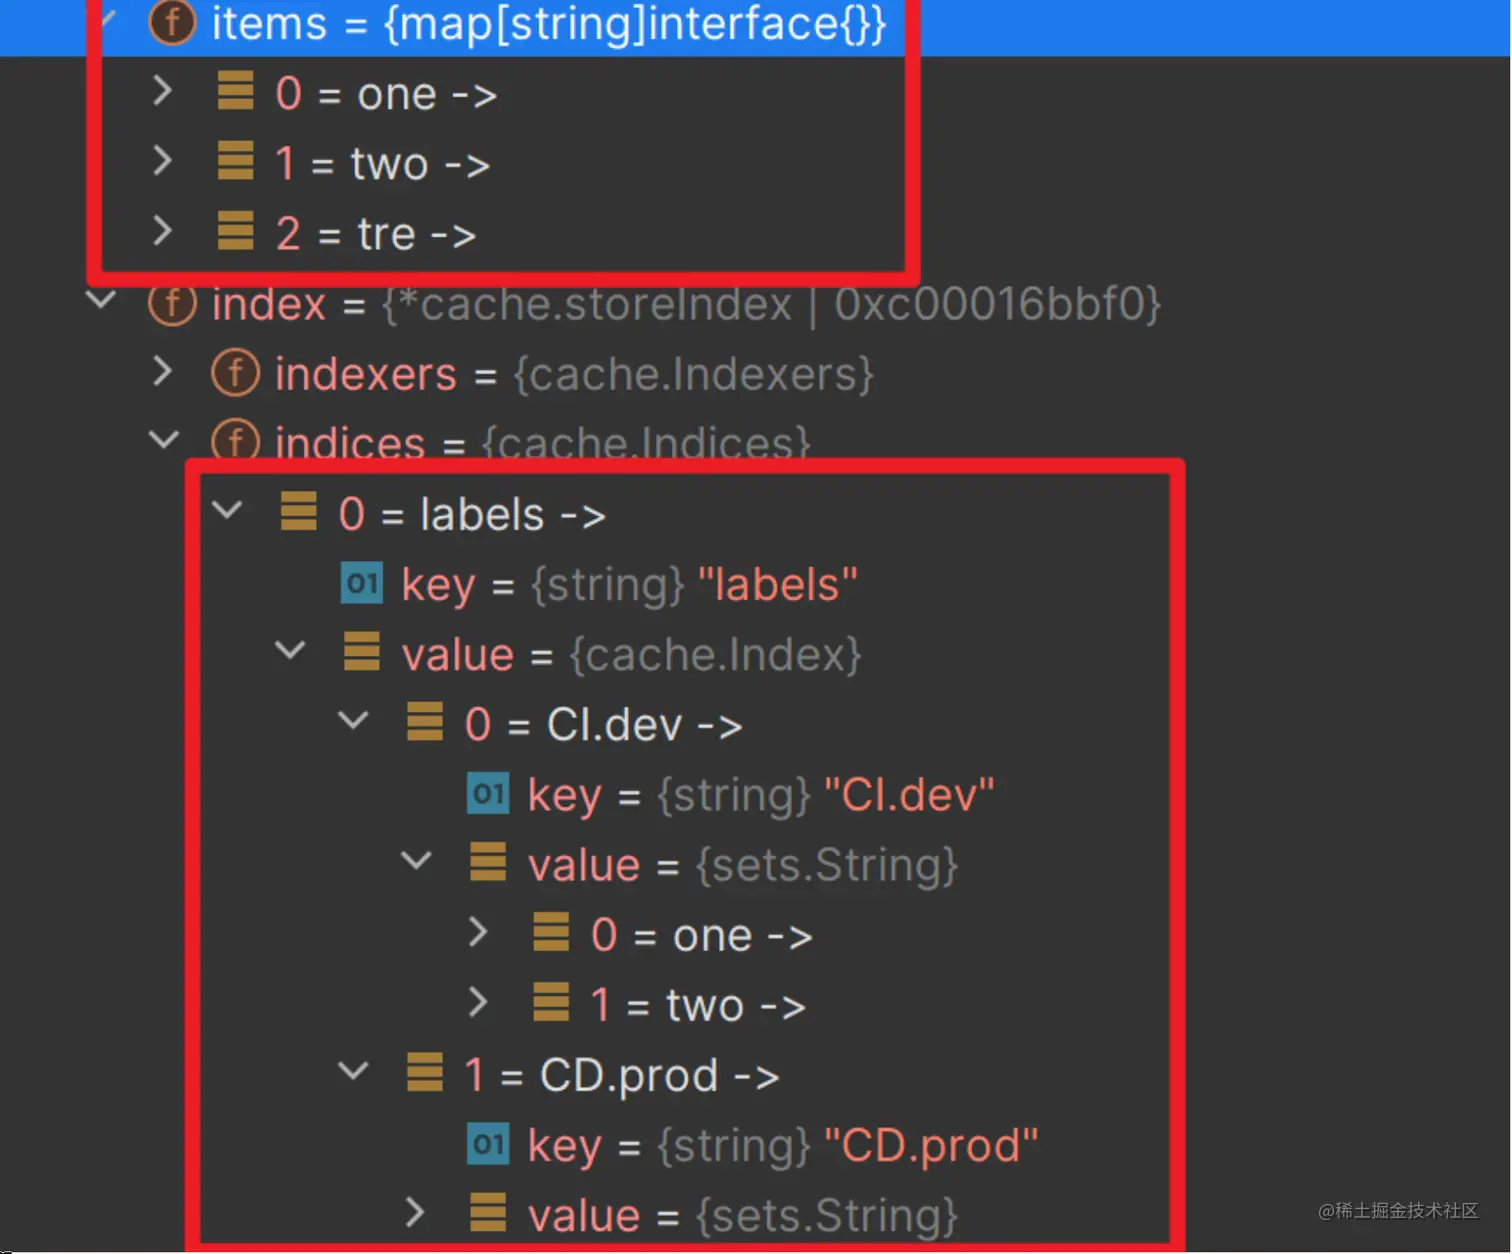Expand the 1 = two entry under items
Image resolution: width=1512 pixels, height=1254 pixels.
[163, 162]
